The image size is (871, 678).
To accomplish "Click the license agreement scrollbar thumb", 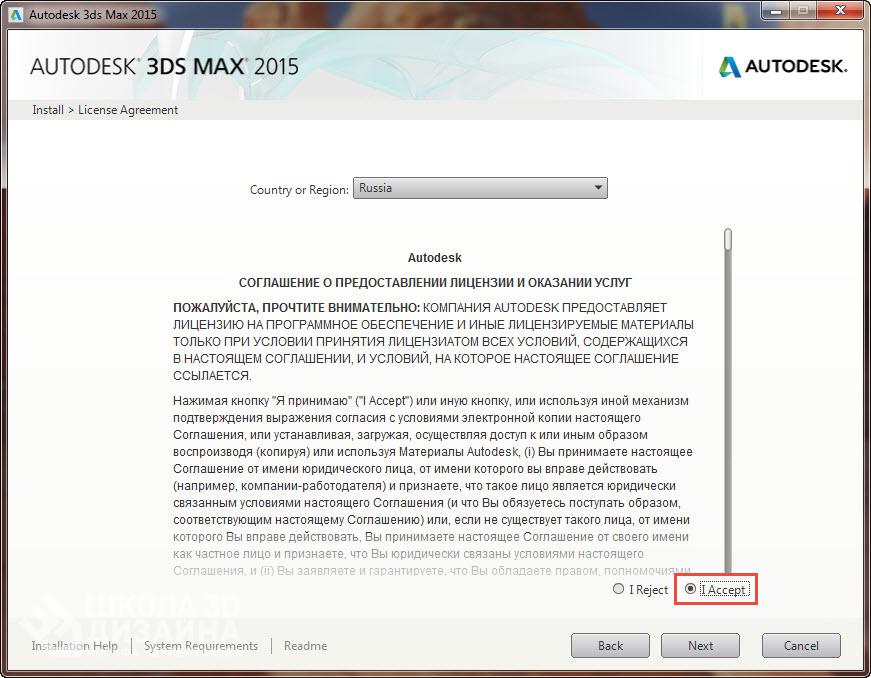I will [x=728, y=239].
